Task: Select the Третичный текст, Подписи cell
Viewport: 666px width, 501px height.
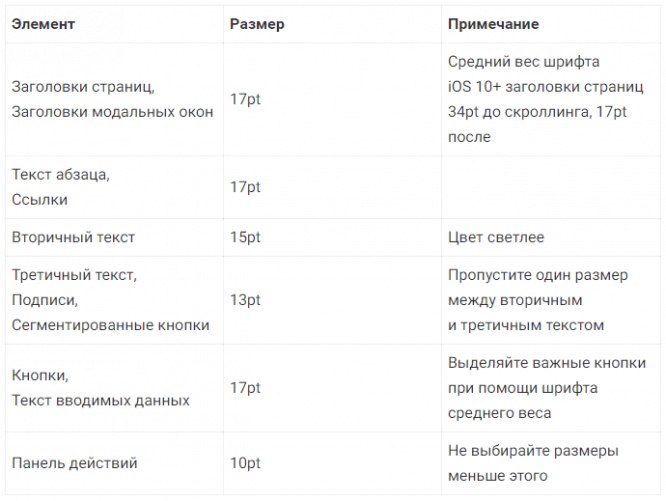Action: [x=111, y=299]
